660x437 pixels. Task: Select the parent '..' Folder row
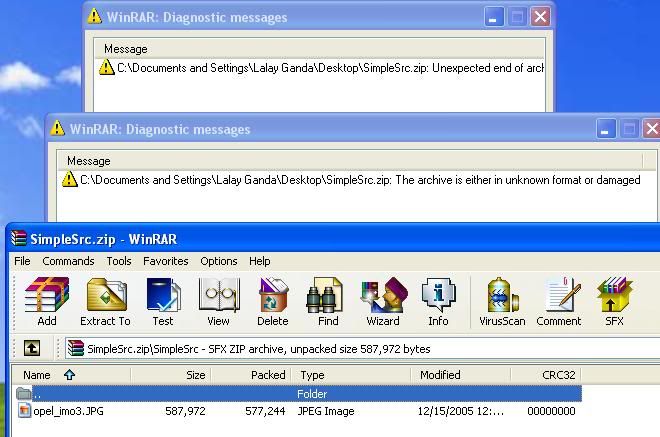(298, 394)
